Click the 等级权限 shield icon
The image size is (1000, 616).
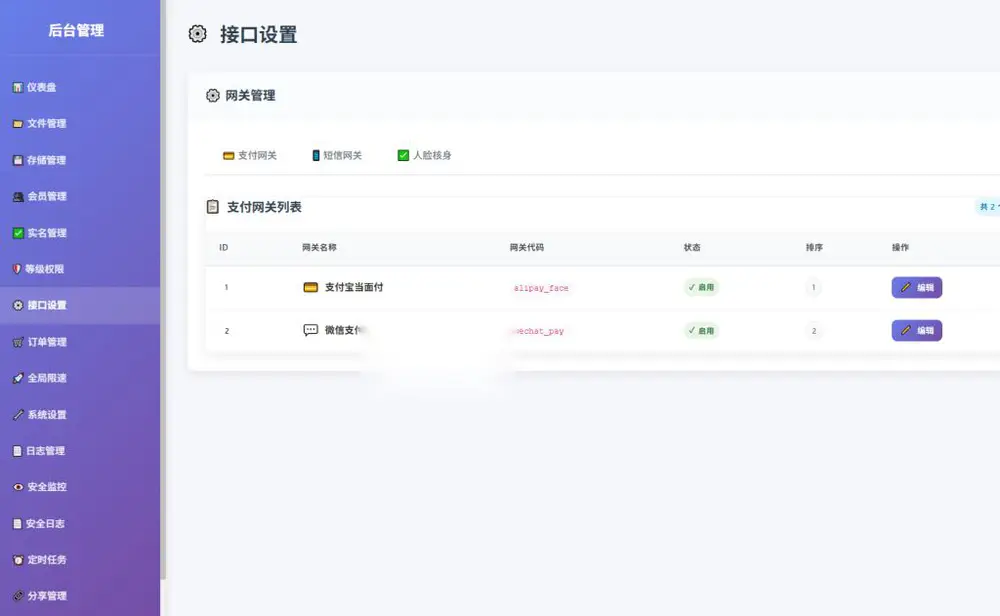click(x=17, y=269)
